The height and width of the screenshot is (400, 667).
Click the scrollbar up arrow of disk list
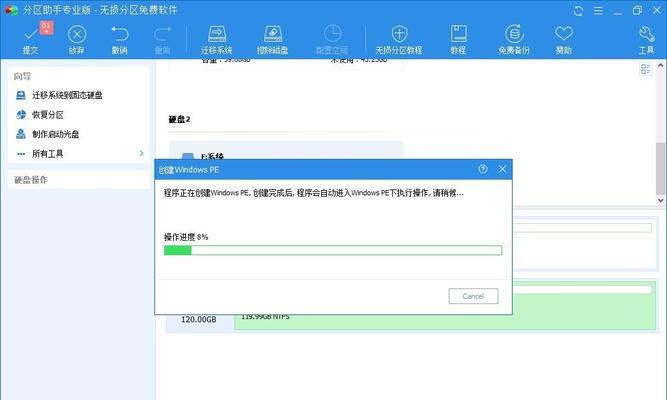coord(661,66)
